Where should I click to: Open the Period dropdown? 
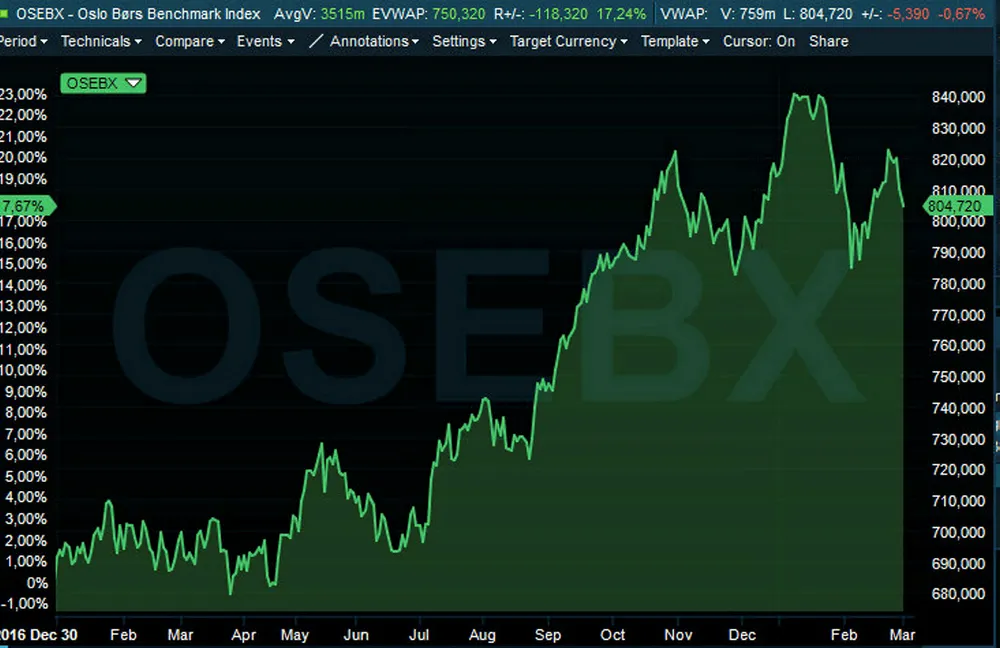[22, 41]
